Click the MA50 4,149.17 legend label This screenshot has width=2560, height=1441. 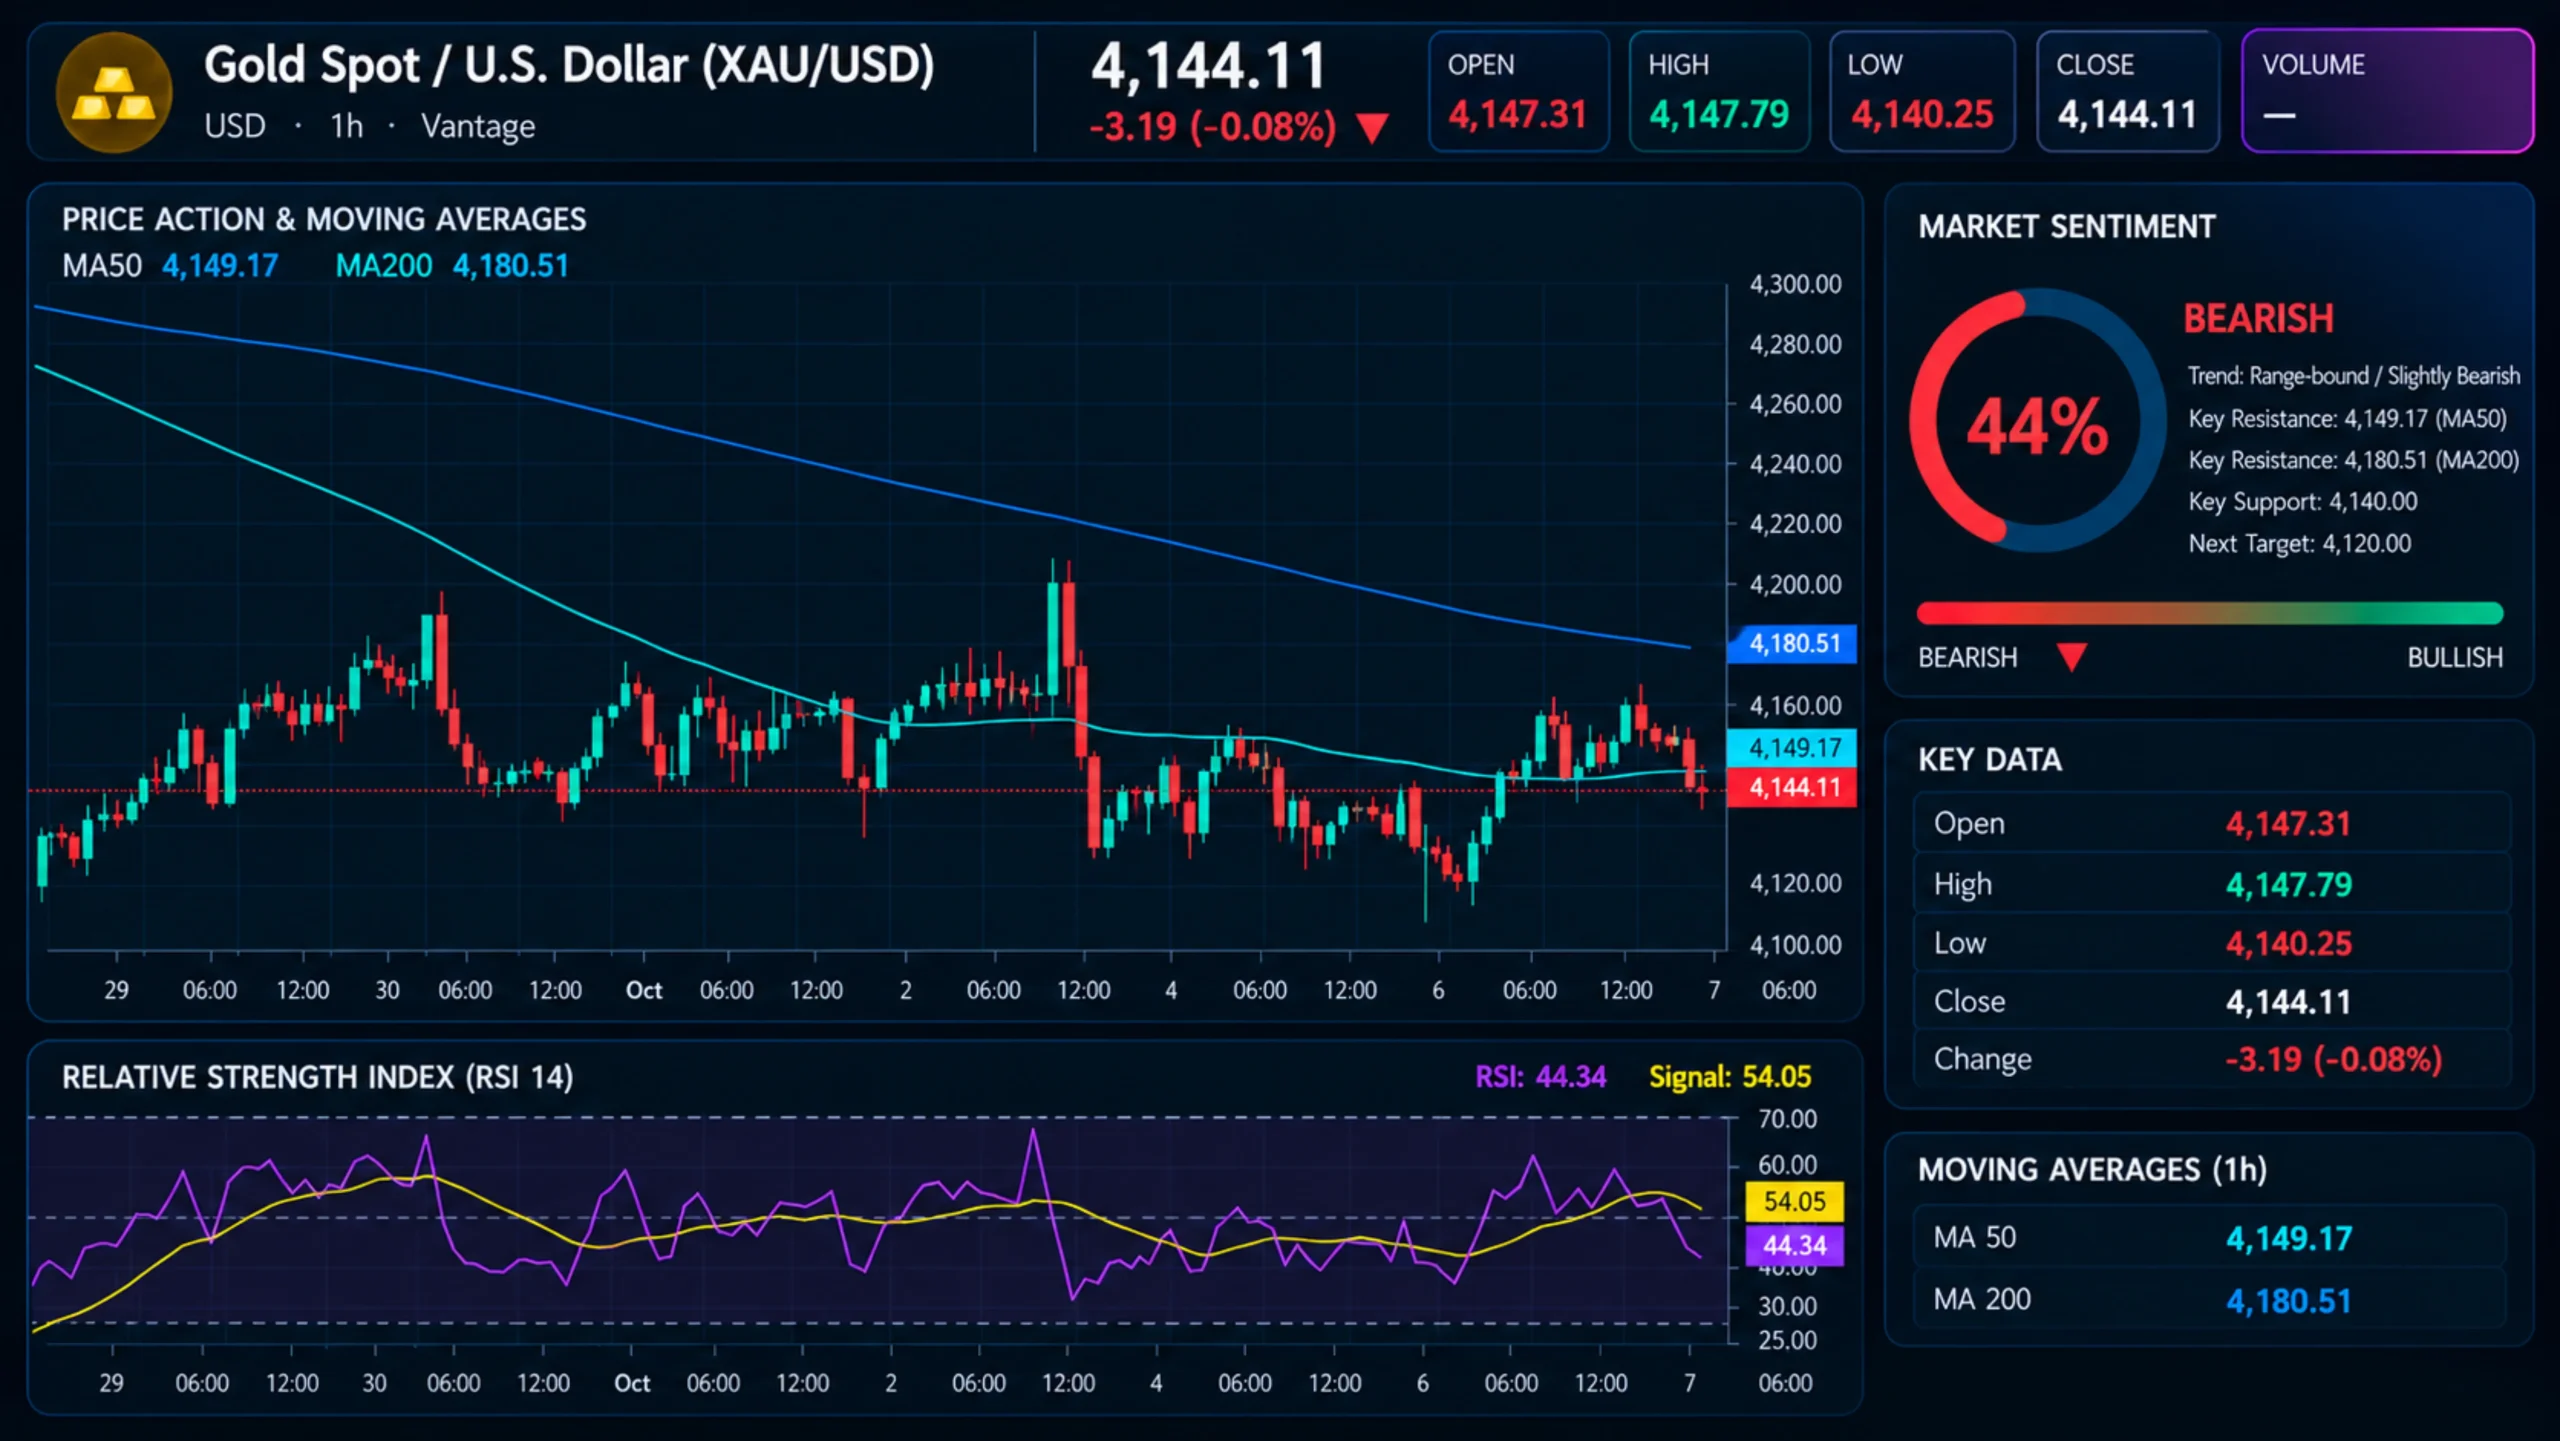point(170,266)
